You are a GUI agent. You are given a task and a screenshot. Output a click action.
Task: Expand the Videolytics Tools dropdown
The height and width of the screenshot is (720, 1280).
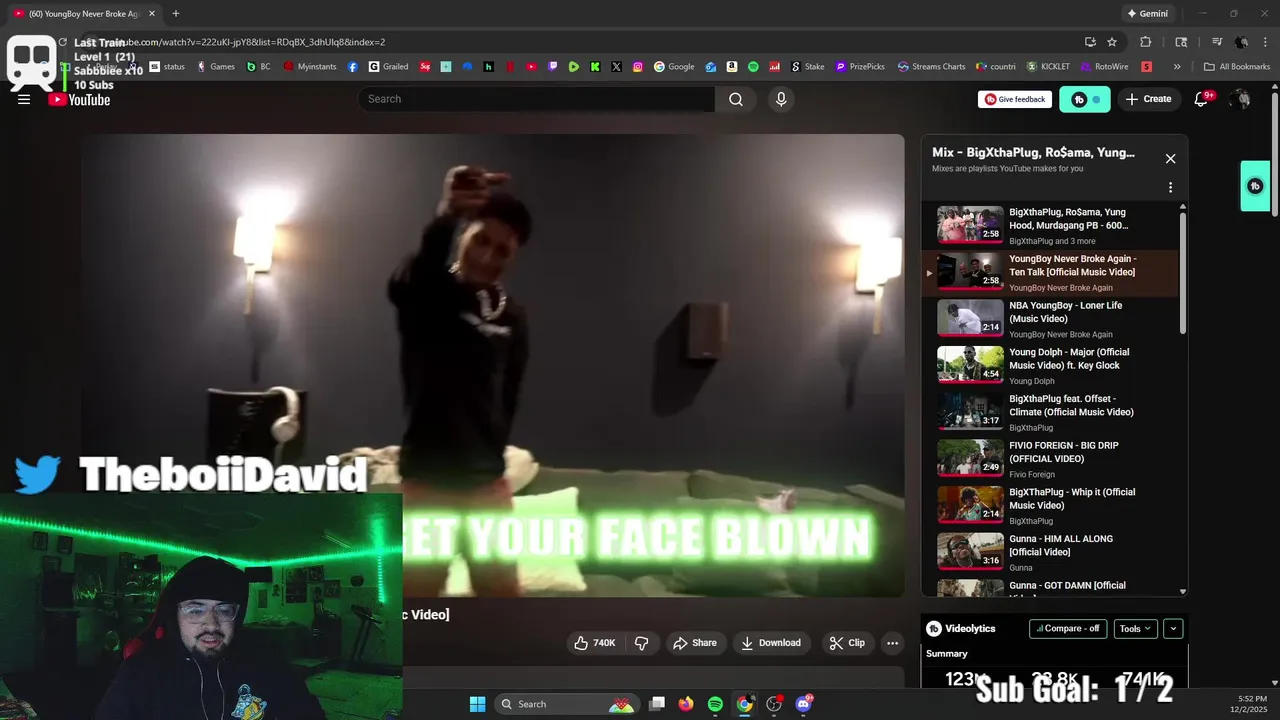(x=1135, y=629)
